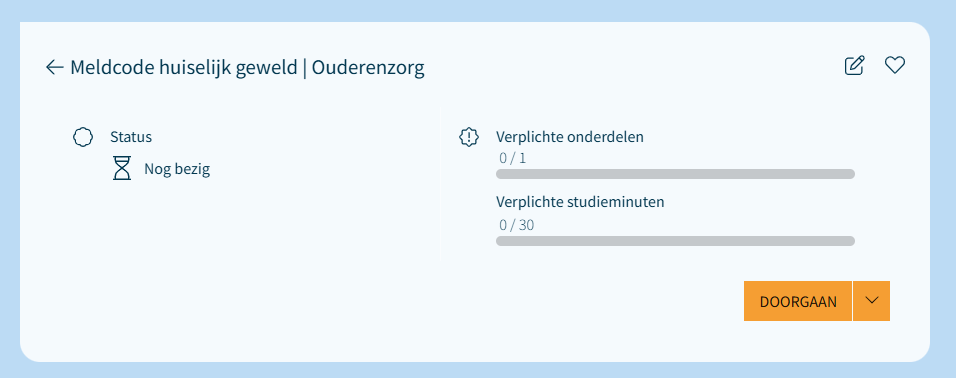Click the Status label
Viewport: 956px width, 378px height.
pos(131,137)
